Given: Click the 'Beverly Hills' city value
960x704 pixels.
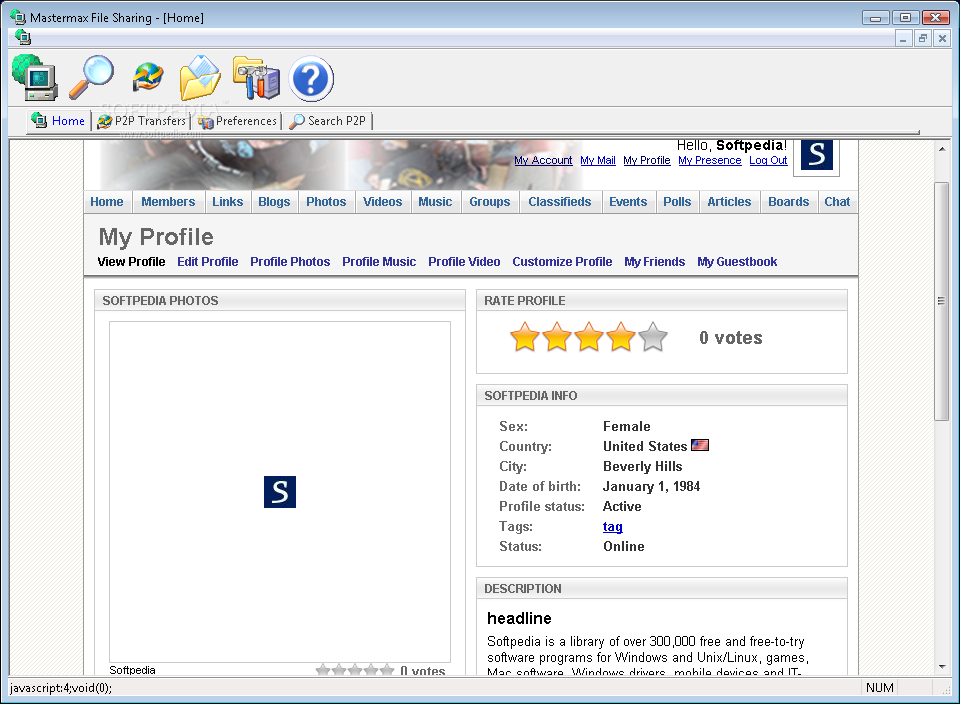Looking at the screenshot, I should (642, 466).
